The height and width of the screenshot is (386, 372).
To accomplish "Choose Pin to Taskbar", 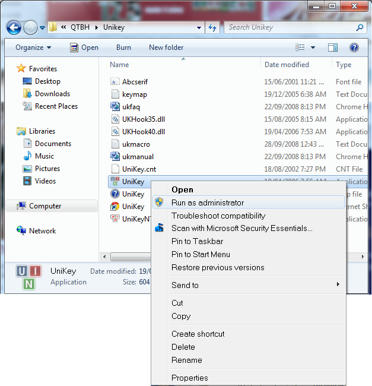I will click(248, 241).
